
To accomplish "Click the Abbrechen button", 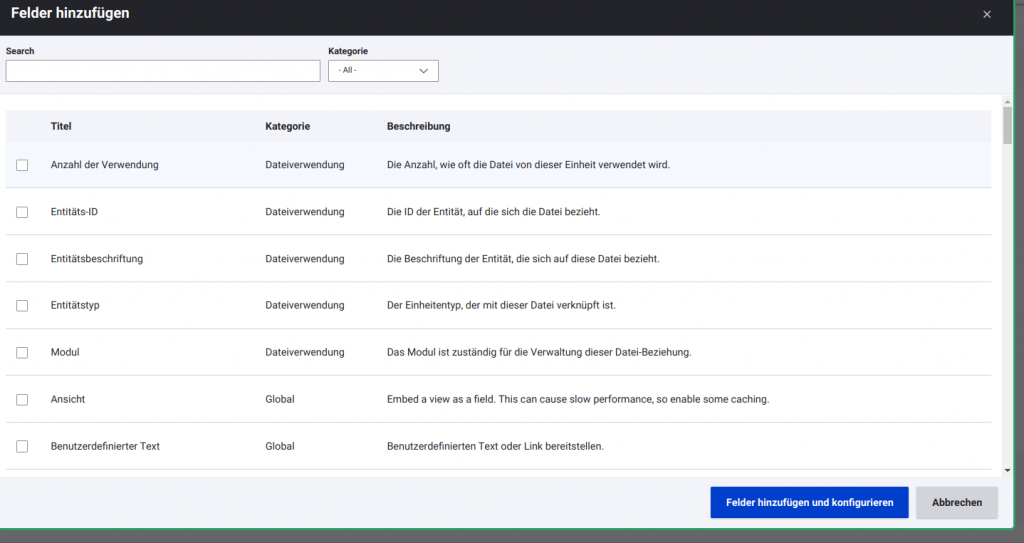I will (x=956, y=503).
